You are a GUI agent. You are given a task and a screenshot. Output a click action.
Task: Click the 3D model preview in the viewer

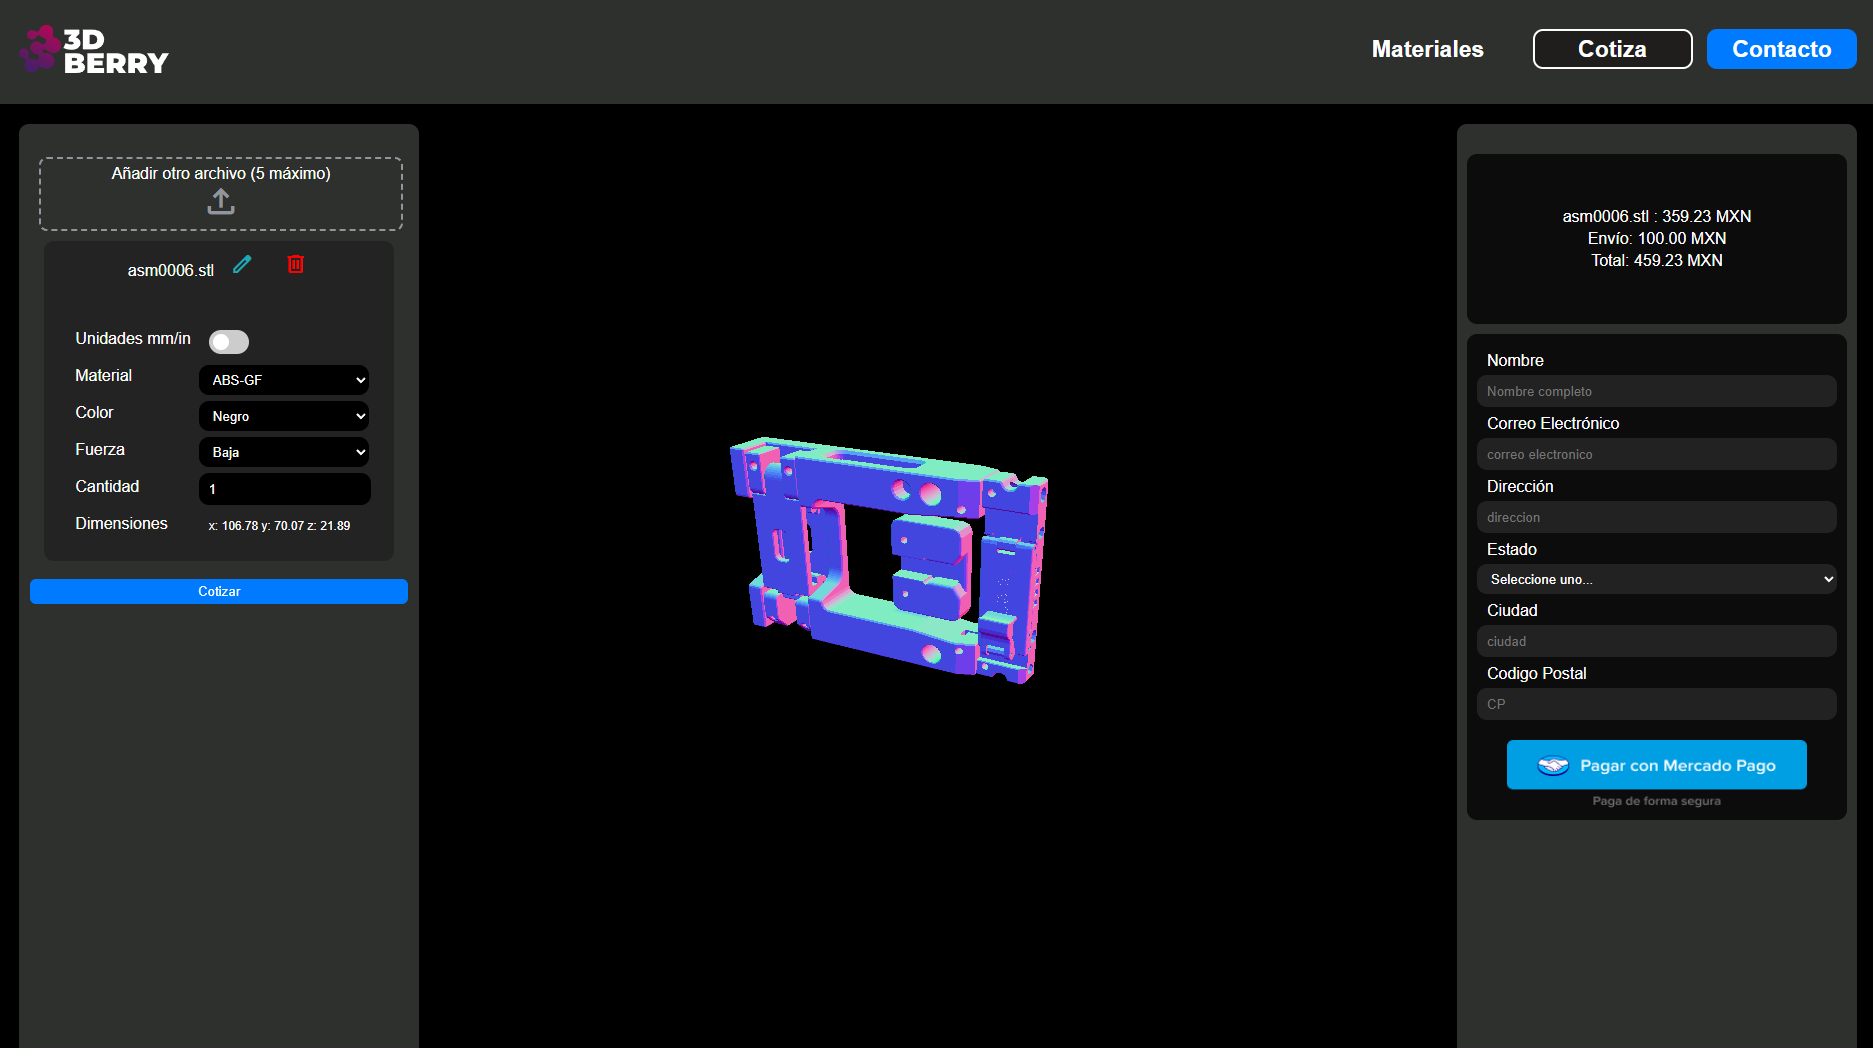point(889,558)
